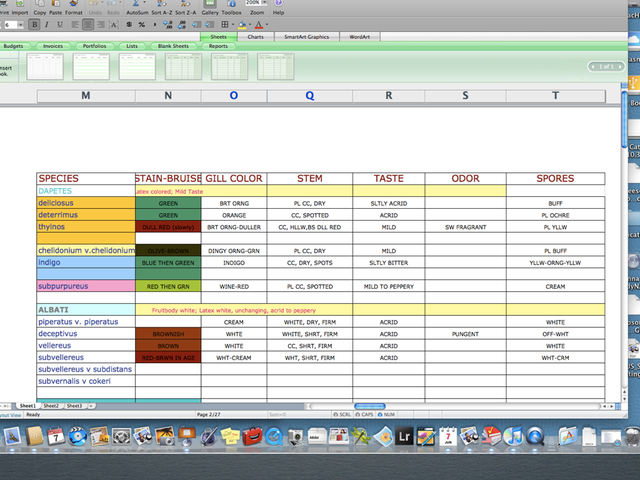Viewport: 640px width, 480px height.
Task: Switch to the Charts tab
Action: pos(256,36)
